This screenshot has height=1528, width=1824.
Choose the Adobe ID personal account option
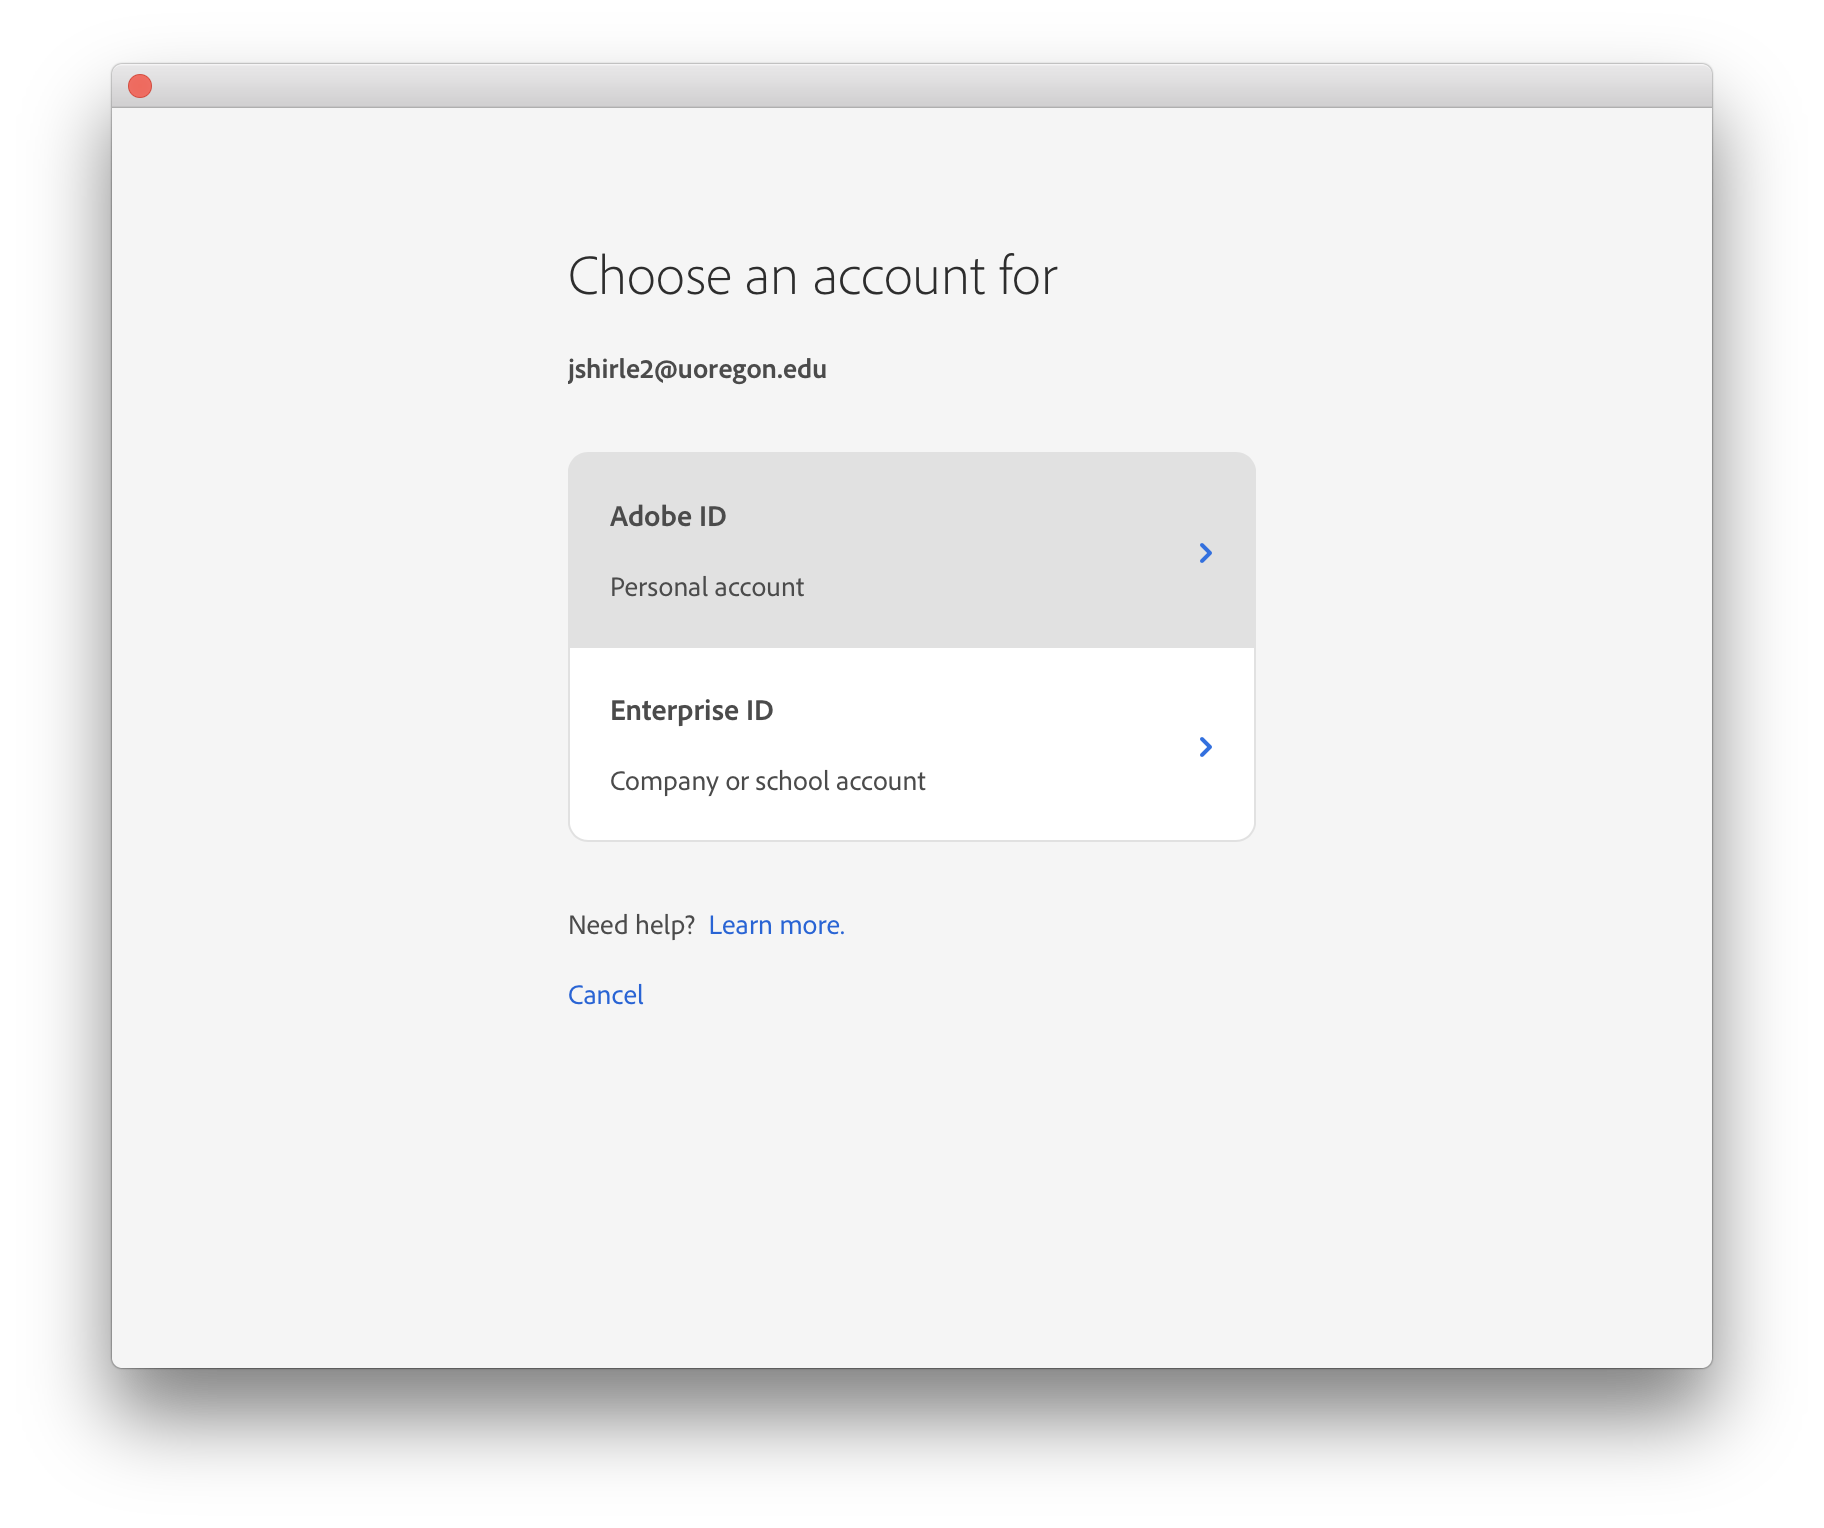[x=911, y=550]
